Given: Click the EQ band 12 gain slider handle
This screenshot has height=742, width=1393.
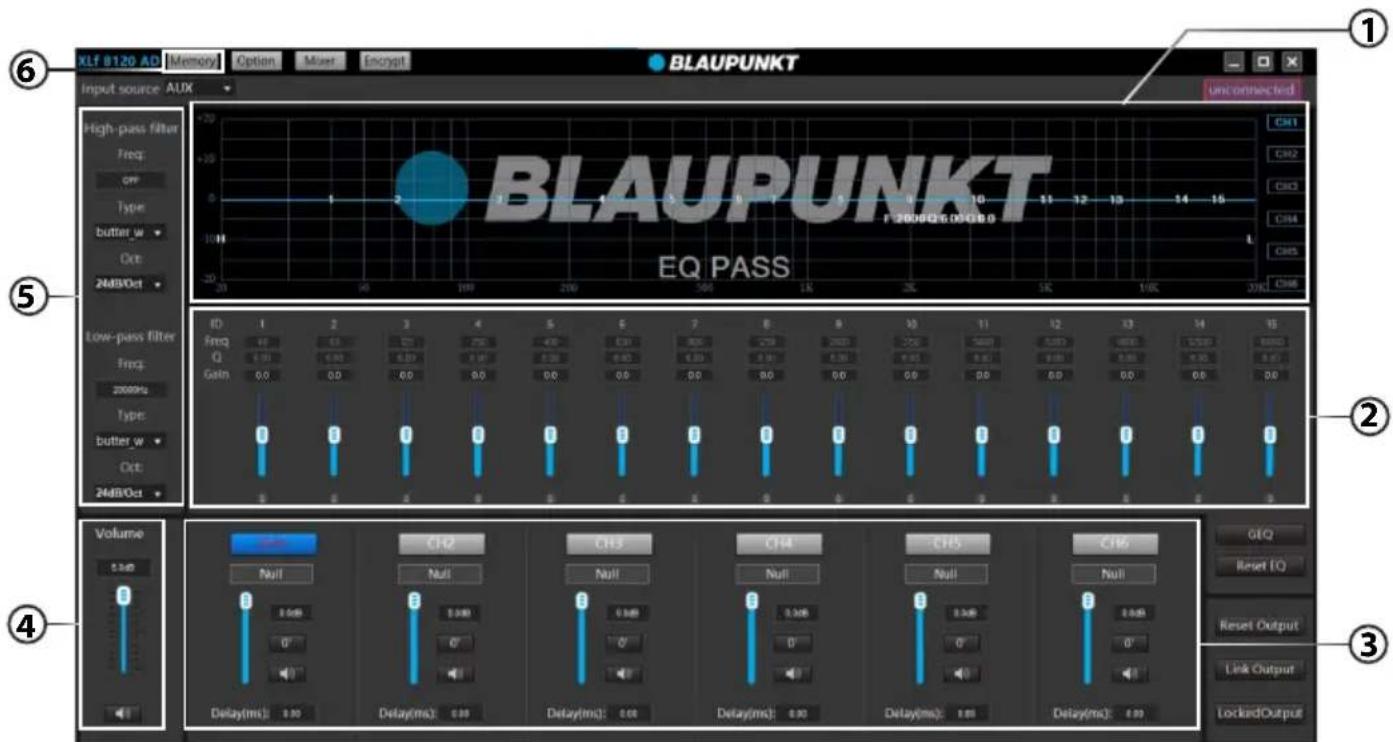Looking at the screenshot, I should coord(1053,436).
